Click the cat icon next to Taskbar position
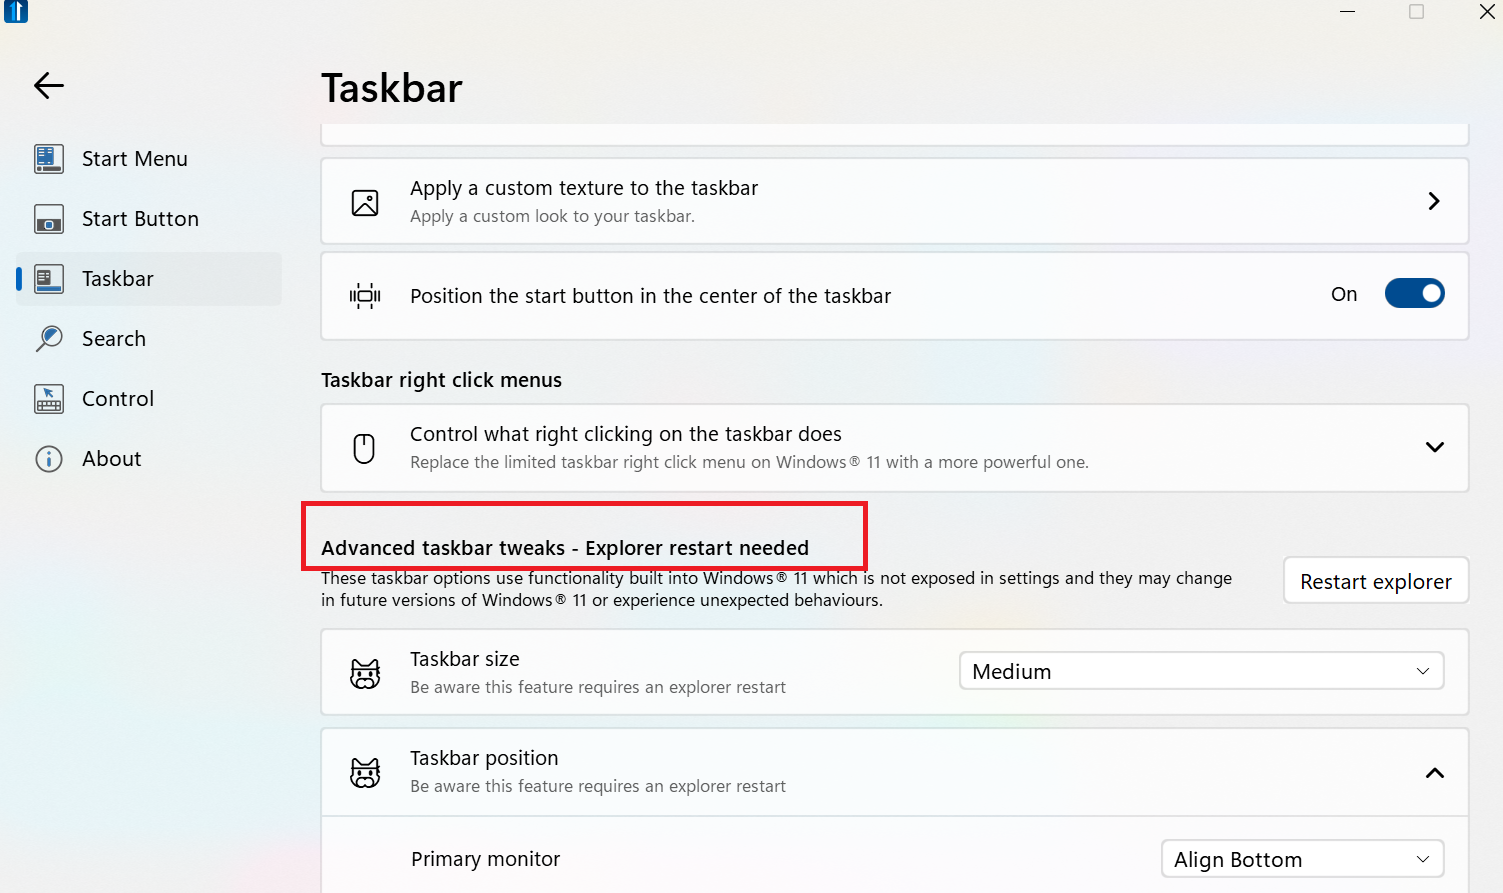1503x893 pixels. point(365,772)
